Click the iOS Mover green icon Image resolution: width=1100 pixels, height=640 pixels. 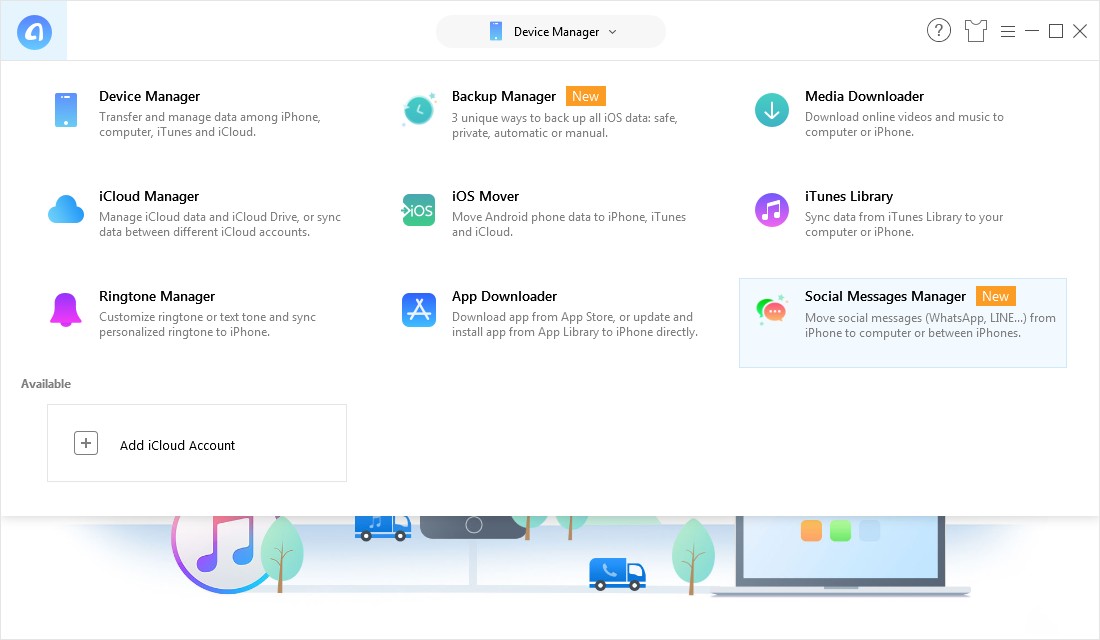coord(419,210)
